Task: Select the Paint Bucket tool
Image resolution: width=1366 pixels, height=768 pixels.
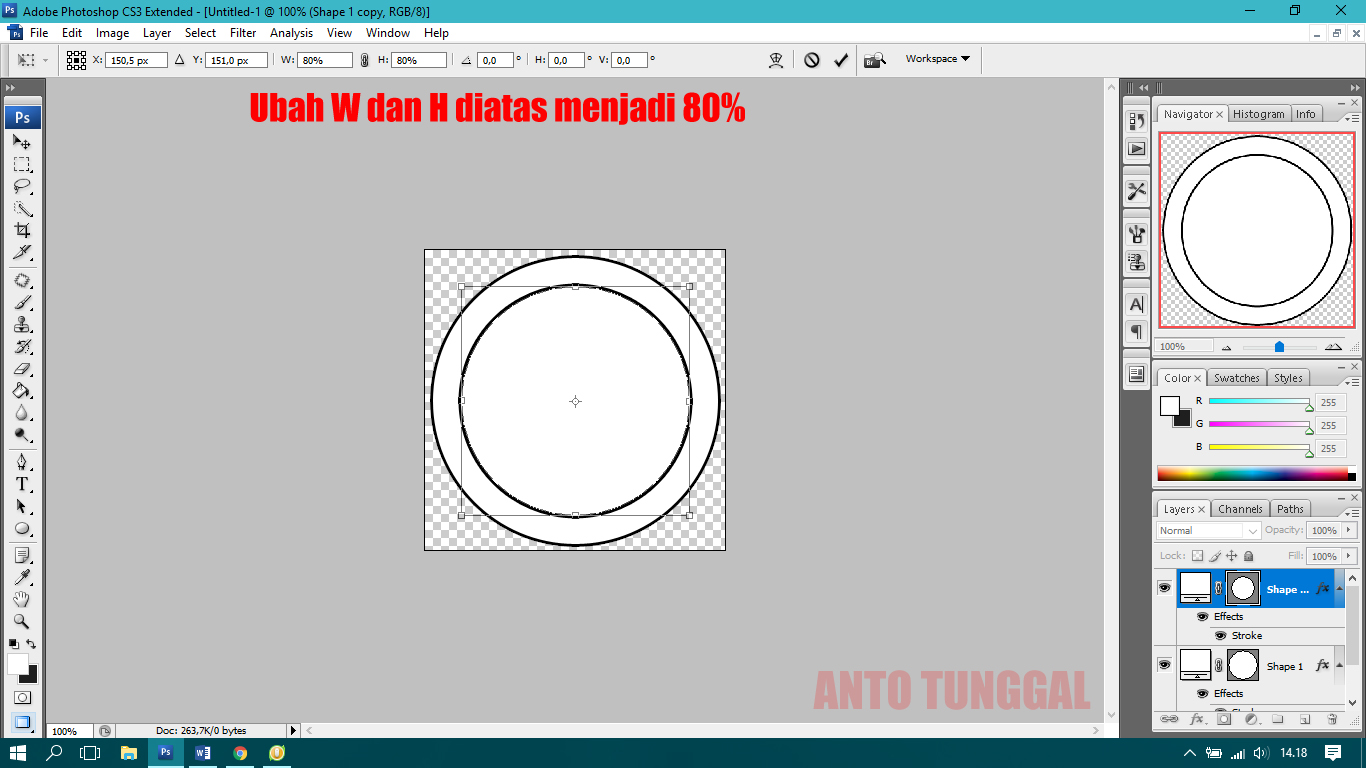Action: (x=22, y=391)
